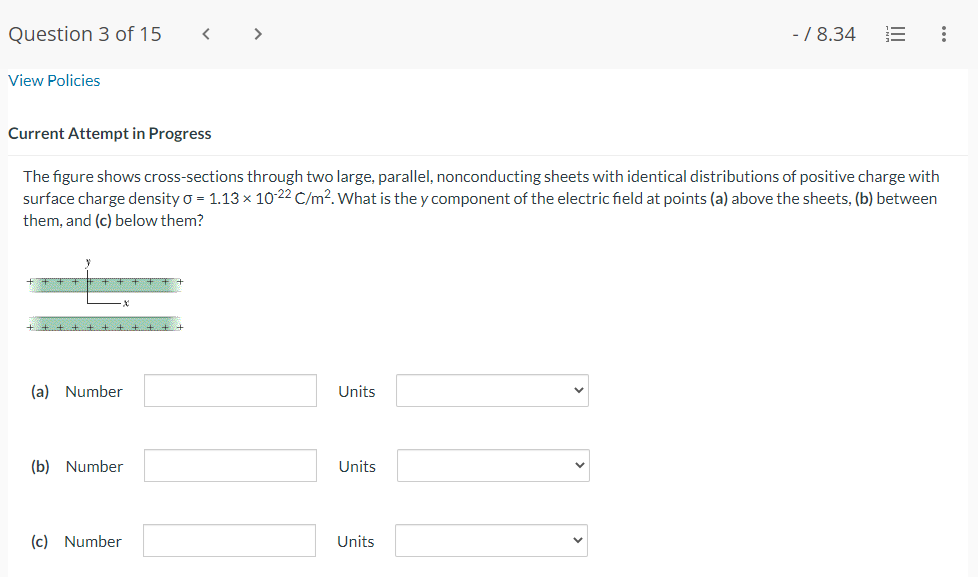The width and height of the screenshot is (978, 577).
Task: Expand the part (a) Units dropdown
Action: 492,391
